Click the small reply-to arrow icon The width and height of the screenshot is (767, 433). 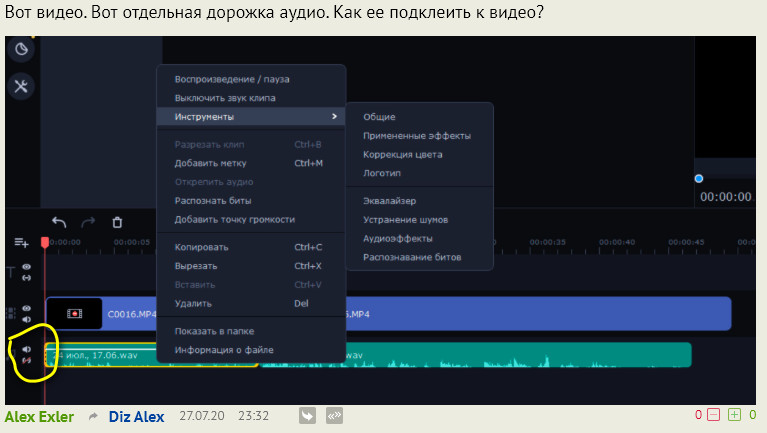pyautogui.click(x=93, y=416)
